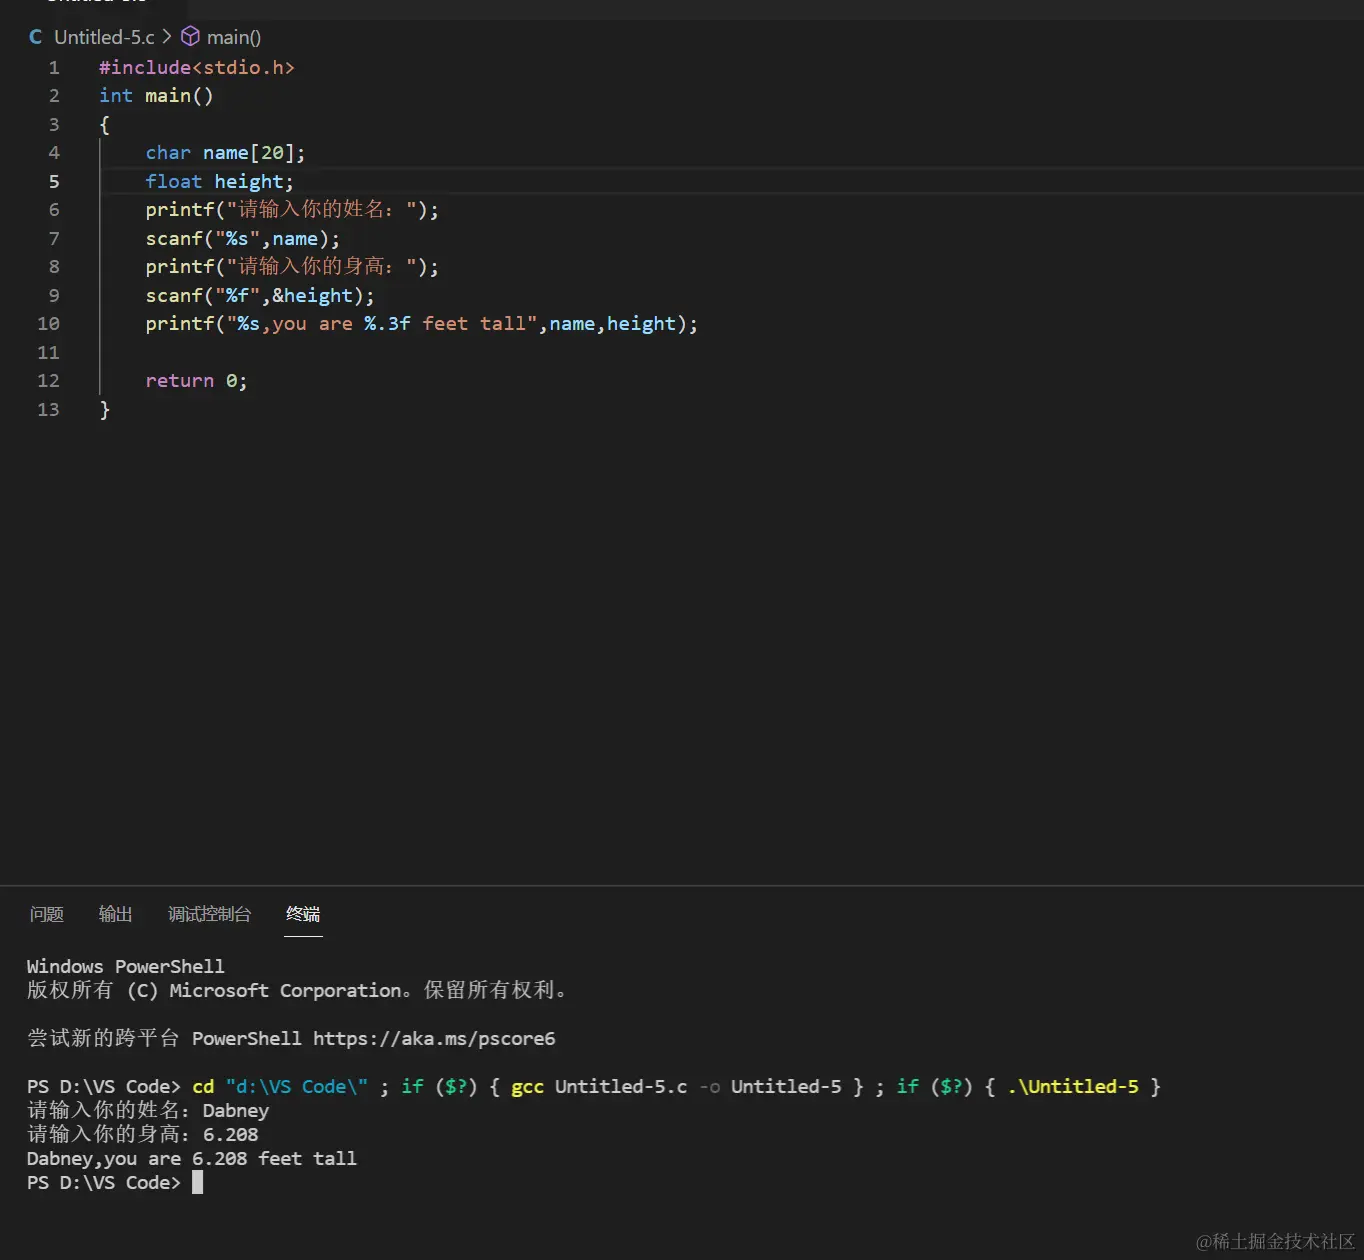
Task: Click the printf "%s,you are %.3f feet tall" line
Action: pyautogui.click(x=421, y=324)
